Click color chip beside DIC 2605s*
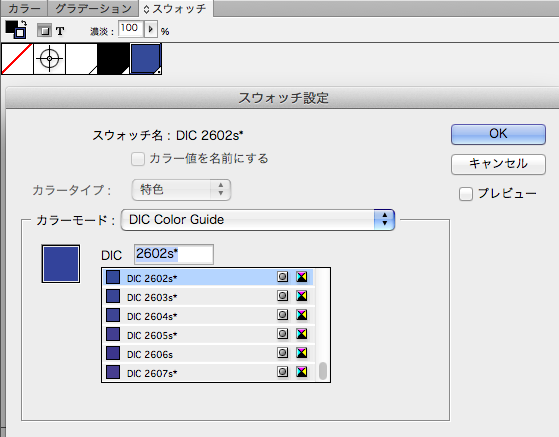The image size is (559, 437). click(x=113, y=334)
